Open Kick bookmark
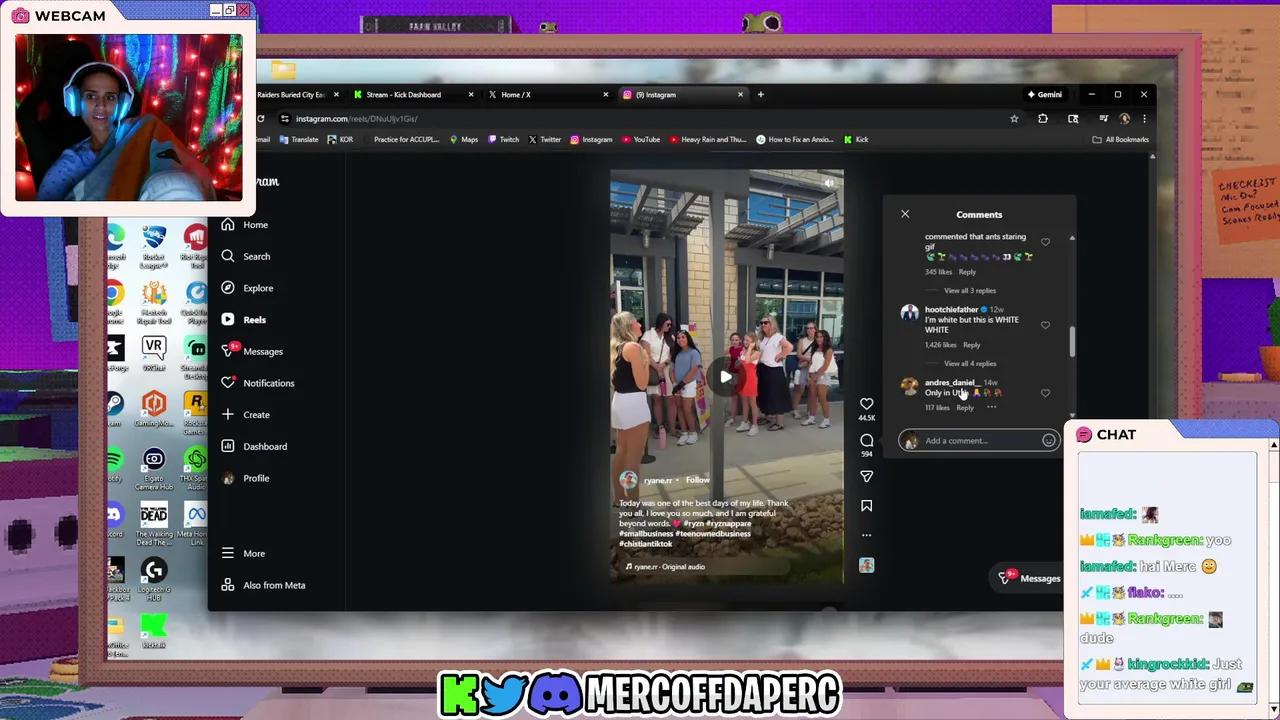The image size is (1280, 720). point(856,140)
